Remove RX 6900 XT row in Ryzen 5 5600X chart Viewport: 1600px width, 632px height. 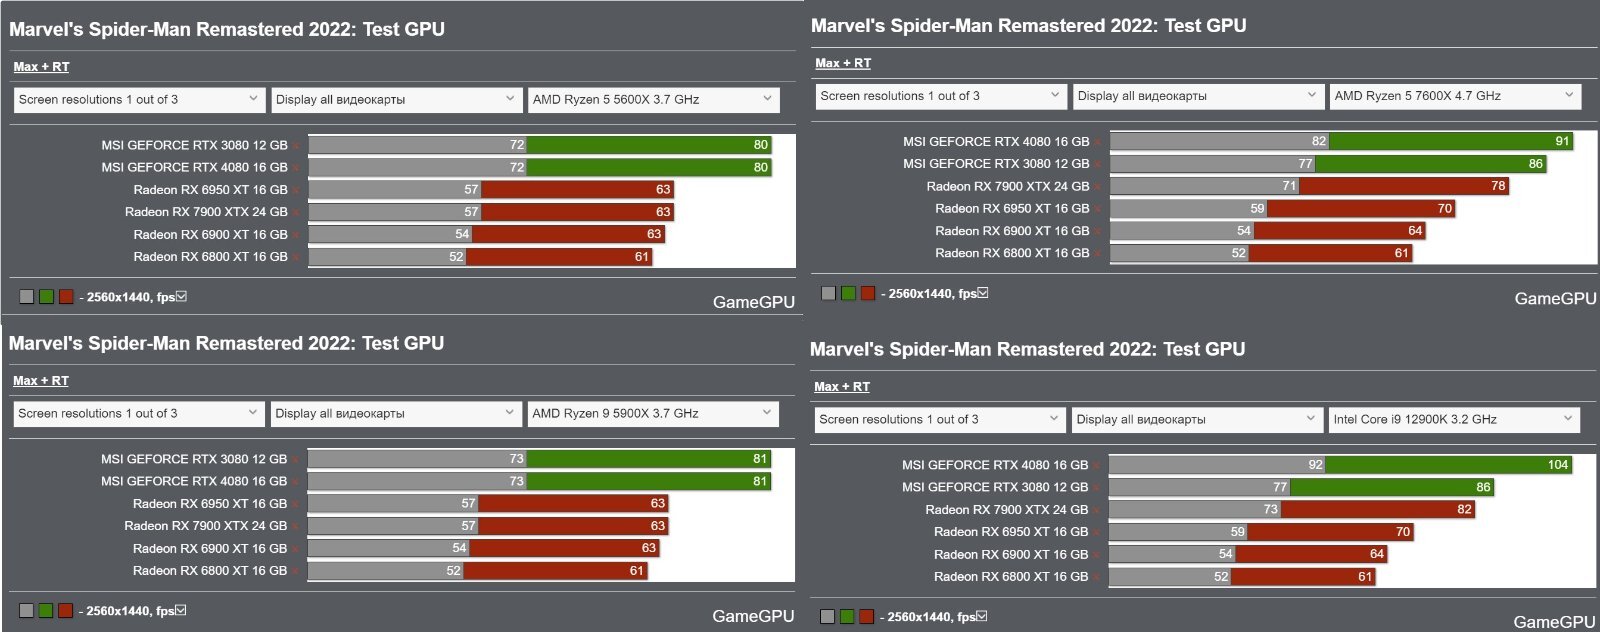[296, 235]
